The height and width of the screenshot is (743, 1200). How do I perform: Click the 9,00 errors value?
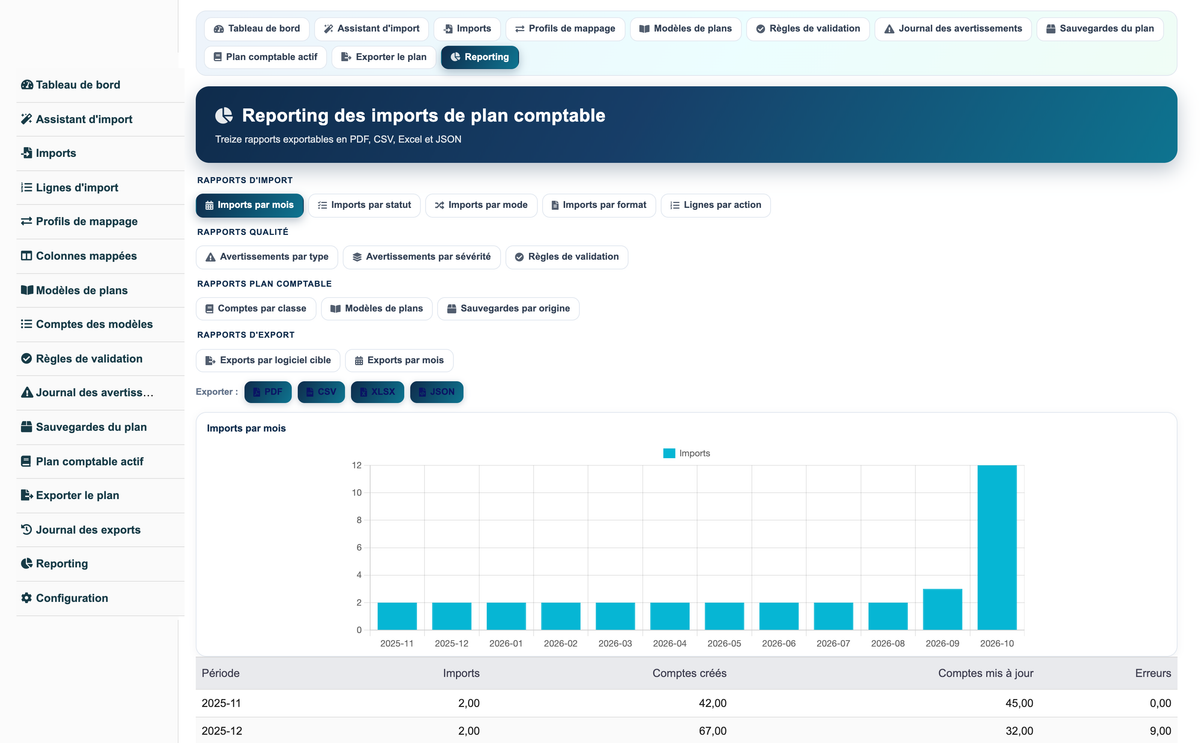coord(1160,731)
